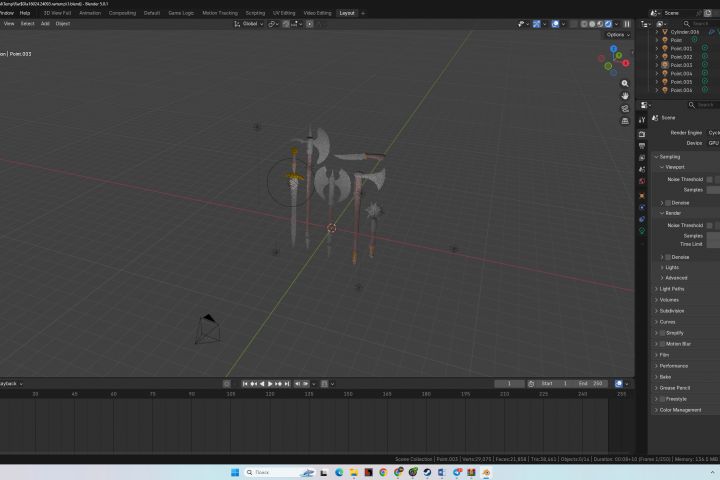Enable the Simplify checkbox
Screen dimensions: 720x480
click(663, 333)
